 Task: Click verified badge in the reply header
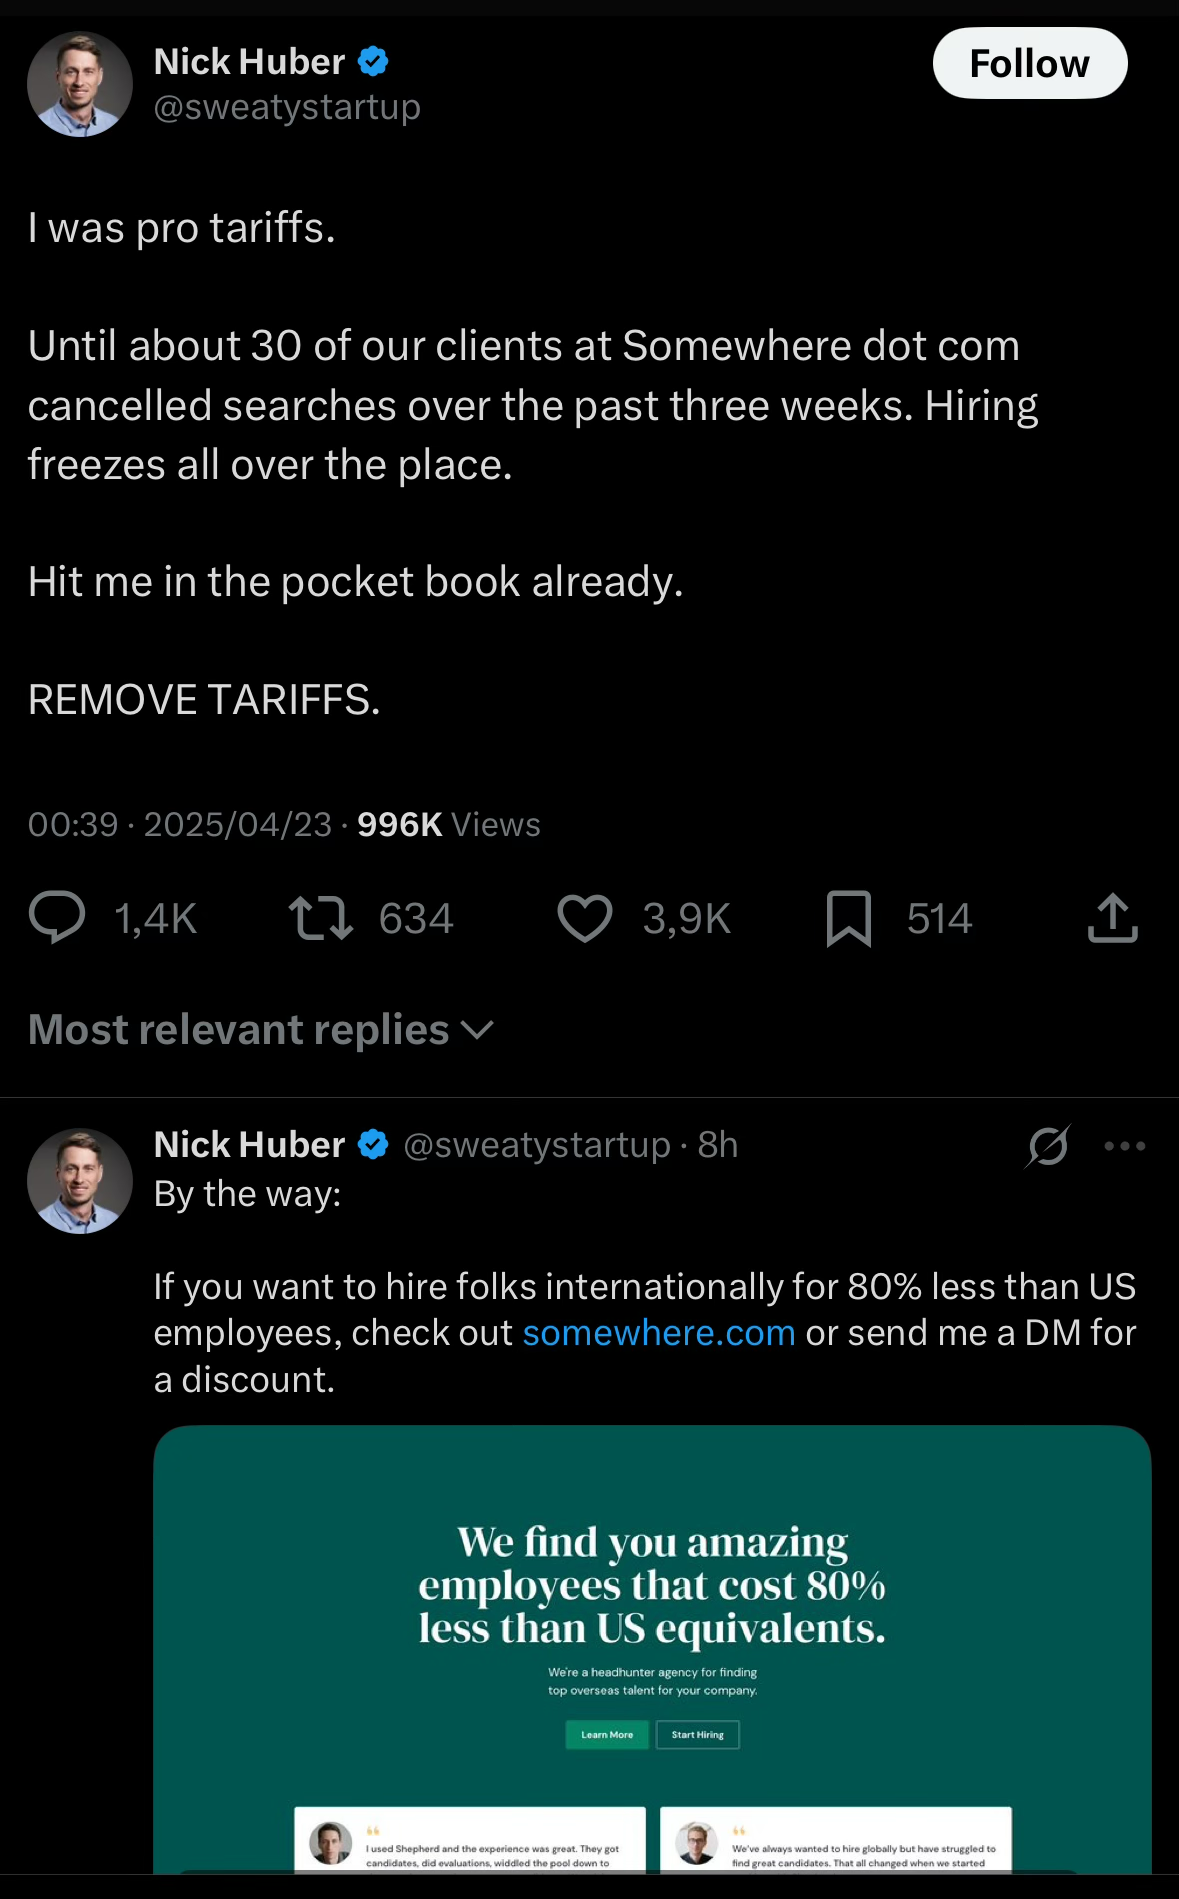pyautogui.click(x=373, y=1144)
